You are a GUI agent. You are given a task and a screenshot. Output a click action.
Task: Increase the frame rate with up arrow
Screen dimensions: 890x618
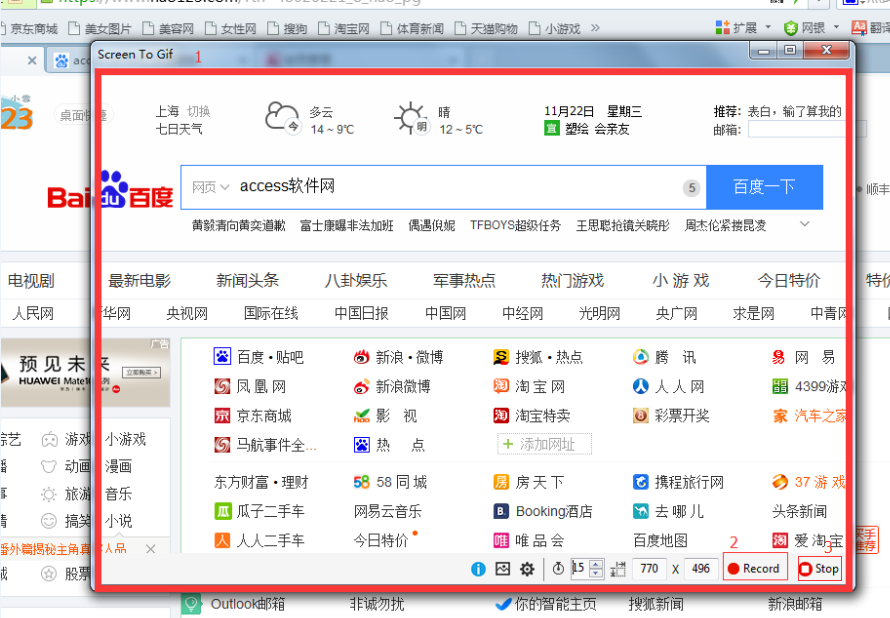click(x=596, y=564)
